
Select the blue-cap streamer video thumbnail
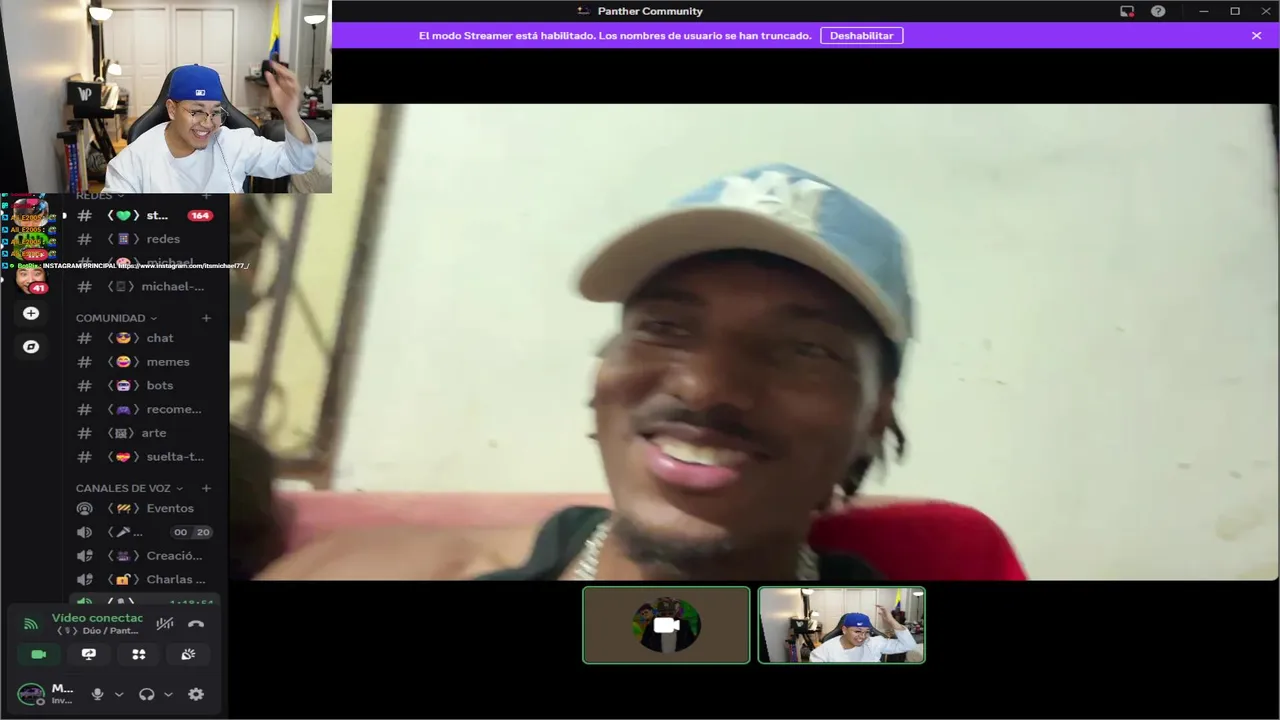(842, 625)
